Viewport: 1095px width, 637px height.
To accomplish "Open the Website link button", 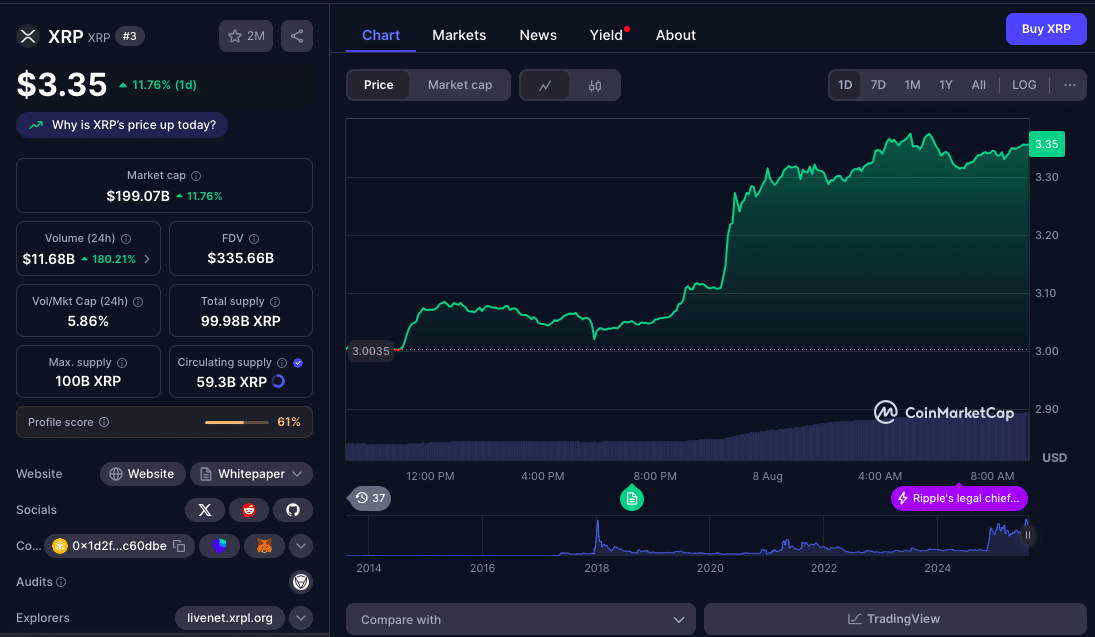I will click(142, 474).
